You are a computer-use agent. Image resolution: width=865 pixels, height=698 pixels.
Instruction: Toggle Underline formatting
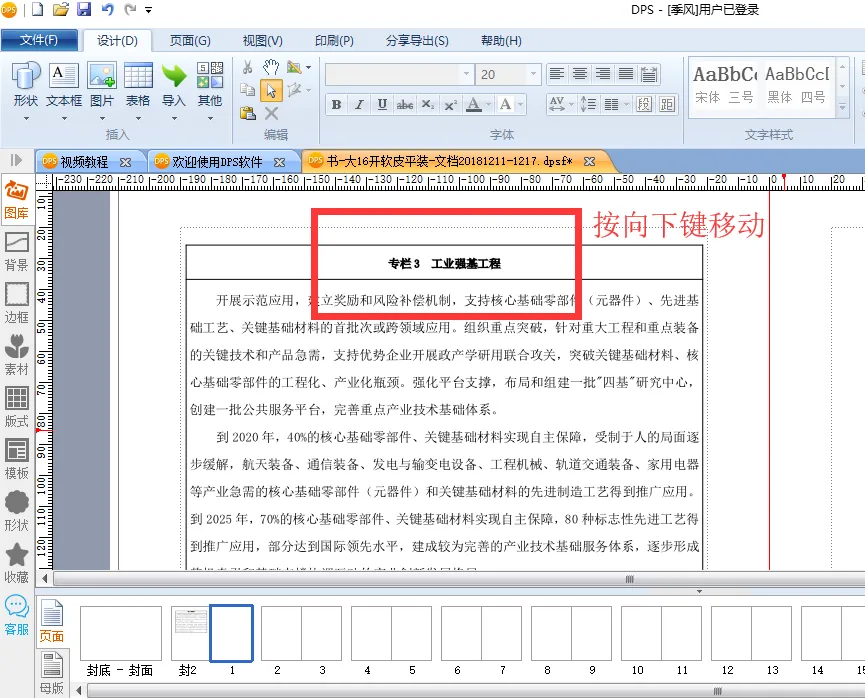pyautogui.click(x=382, y=104)
